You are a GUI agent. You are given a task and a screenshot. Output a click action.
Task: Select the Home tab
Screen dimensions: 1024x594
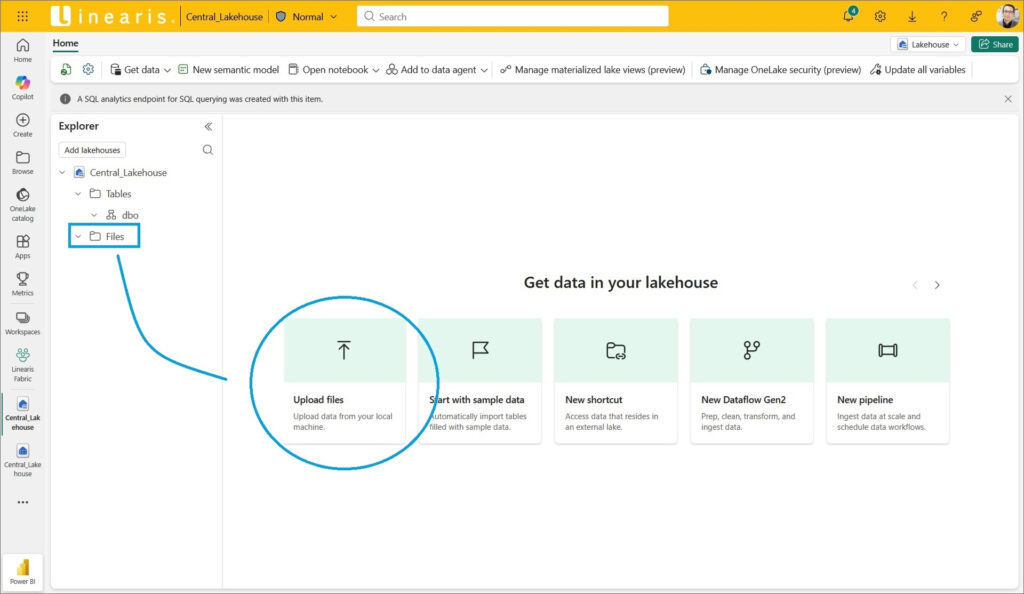point(65,44)
